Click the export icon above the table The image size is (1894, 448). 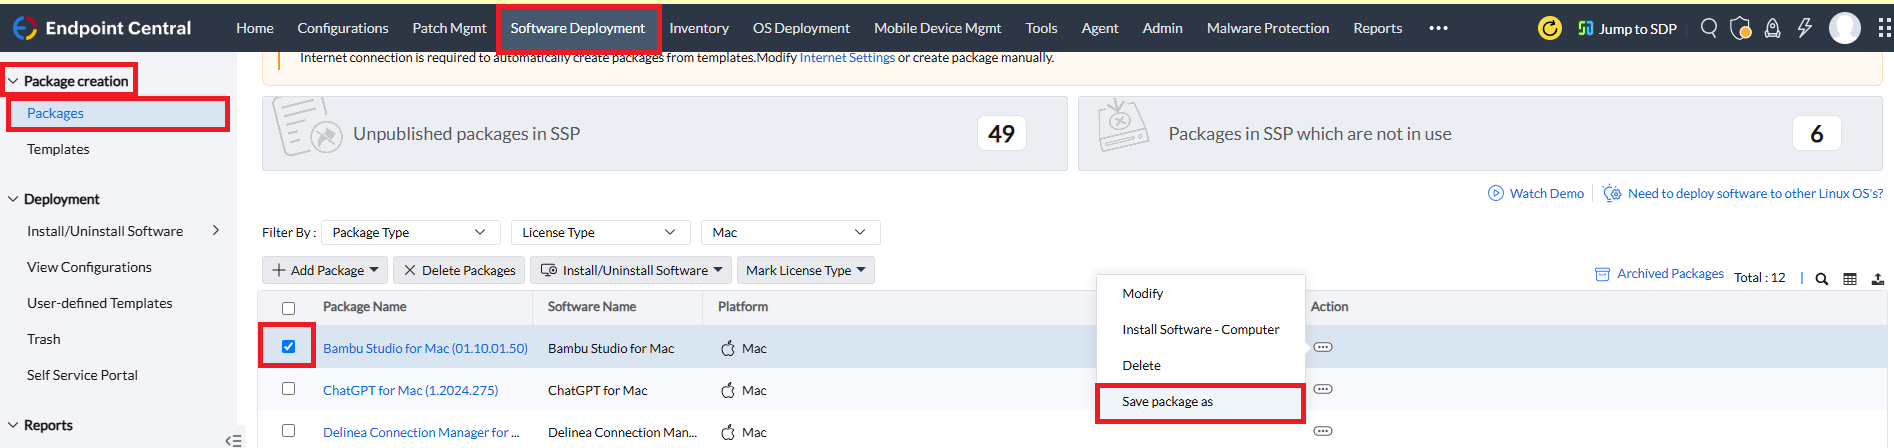click(x=1878, y=279)
